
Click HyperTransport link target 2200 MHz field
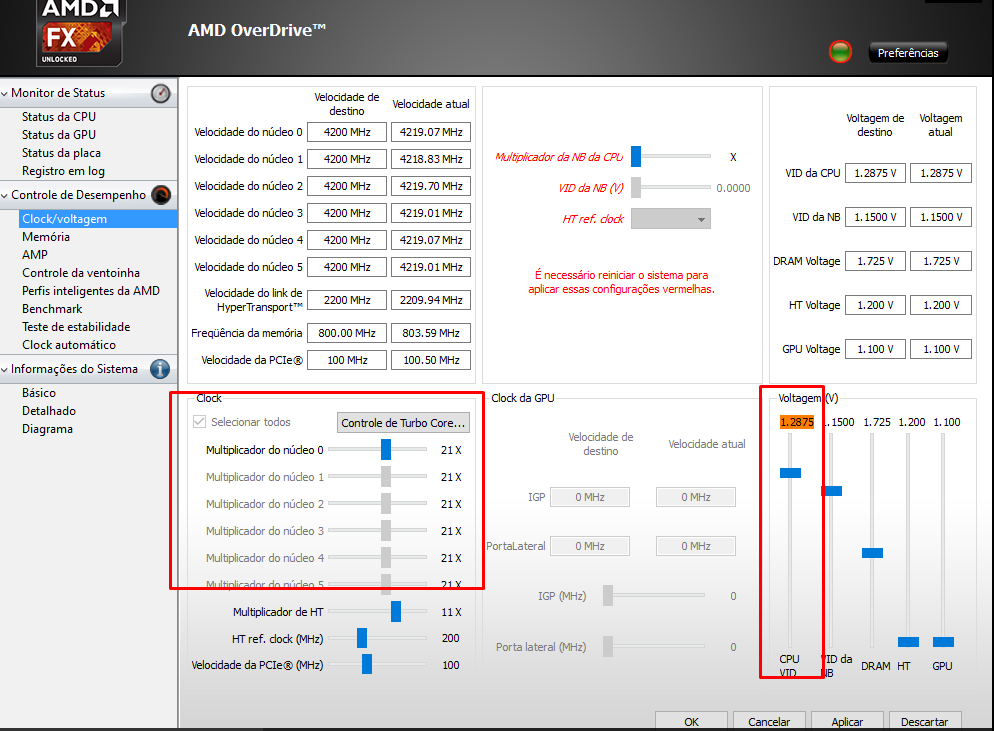[347, 300]
